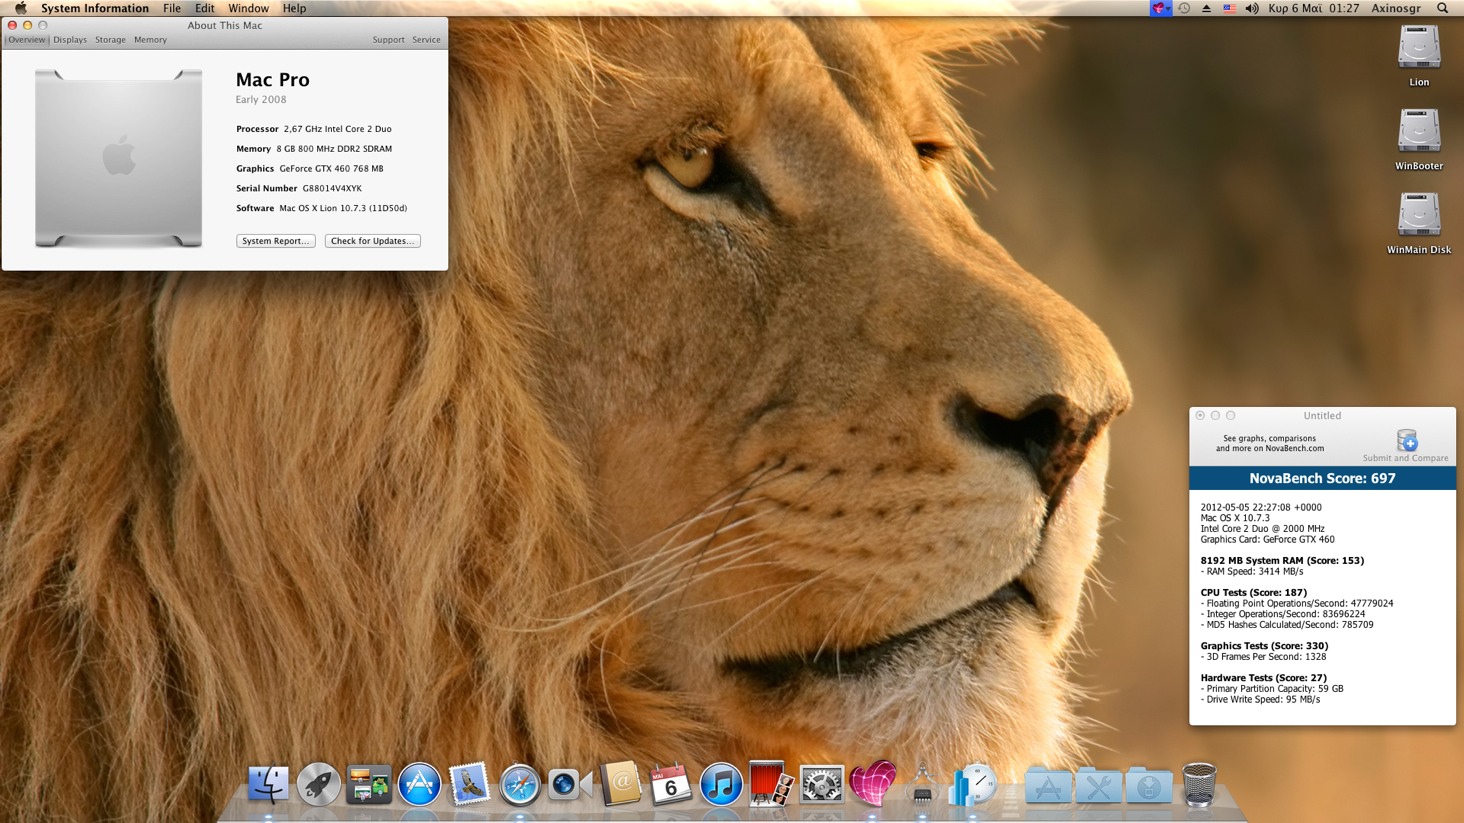1464x823 pixels.
Task: Click 'See graphs, comparisons' NovaBench.com text
Action: click(x=1270, y=443)
